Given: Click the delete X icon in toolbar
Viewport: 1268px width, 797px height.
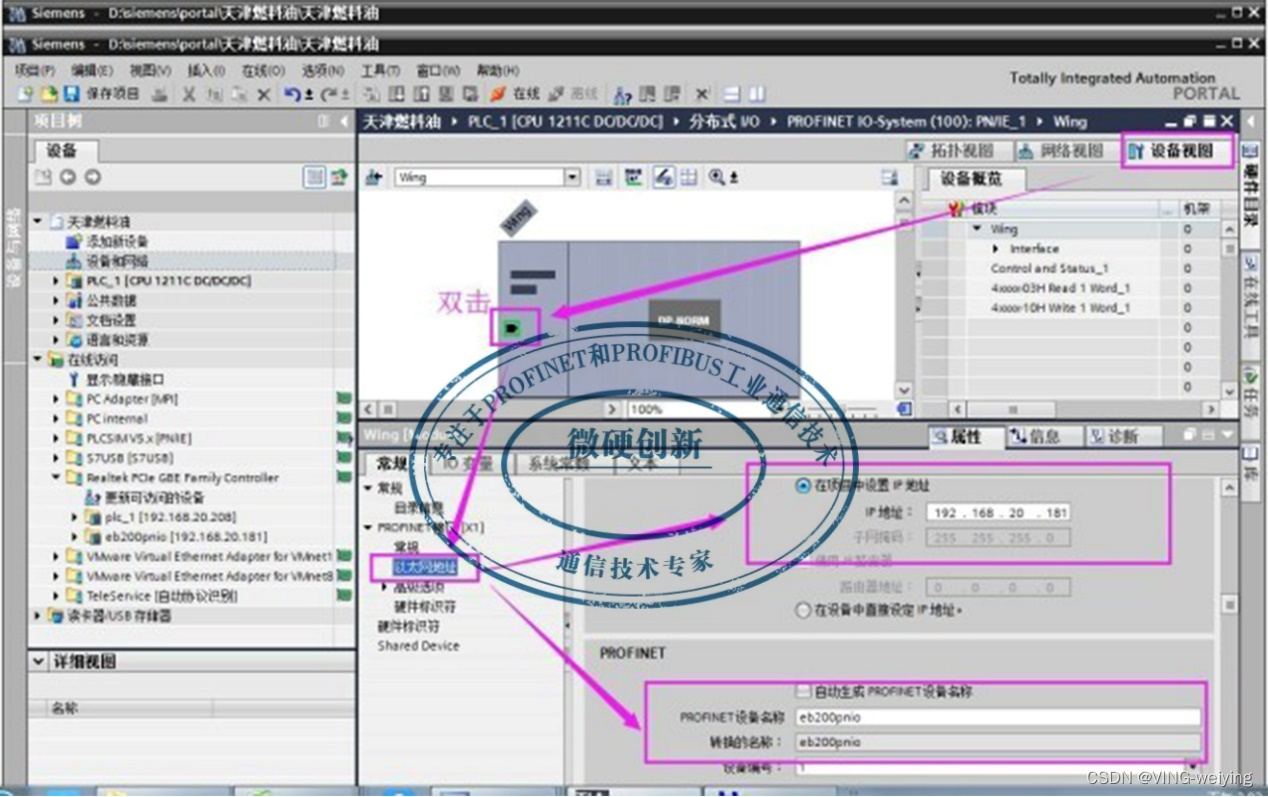Looking at the screenshot, I should [x=264, y=94].
